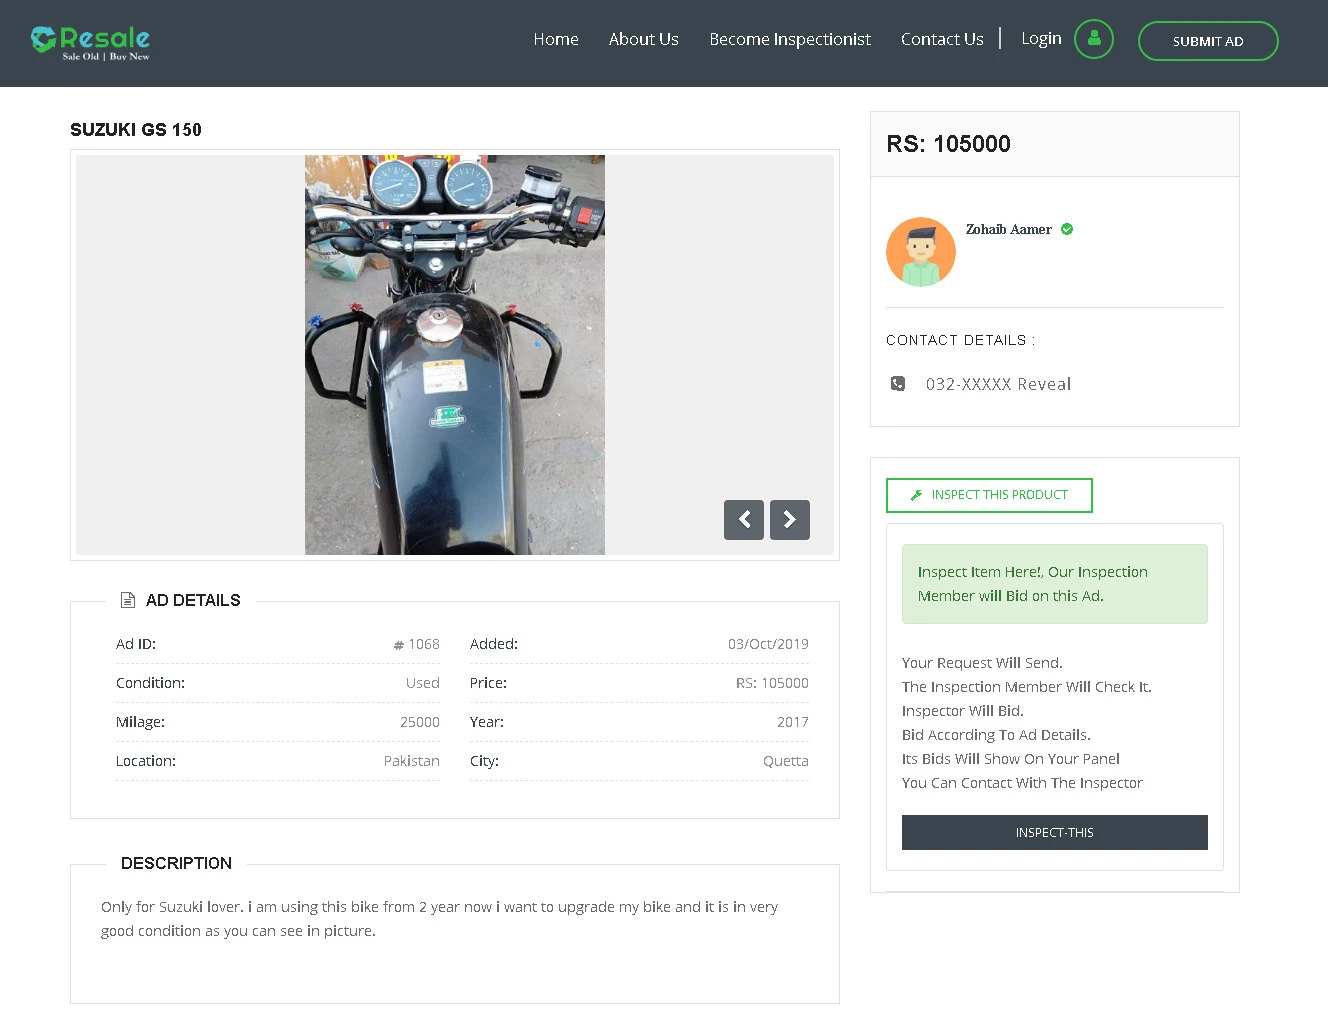Click the Suzuki motorcycle photo
The image size is (1328, 1013).
(455, 355)
